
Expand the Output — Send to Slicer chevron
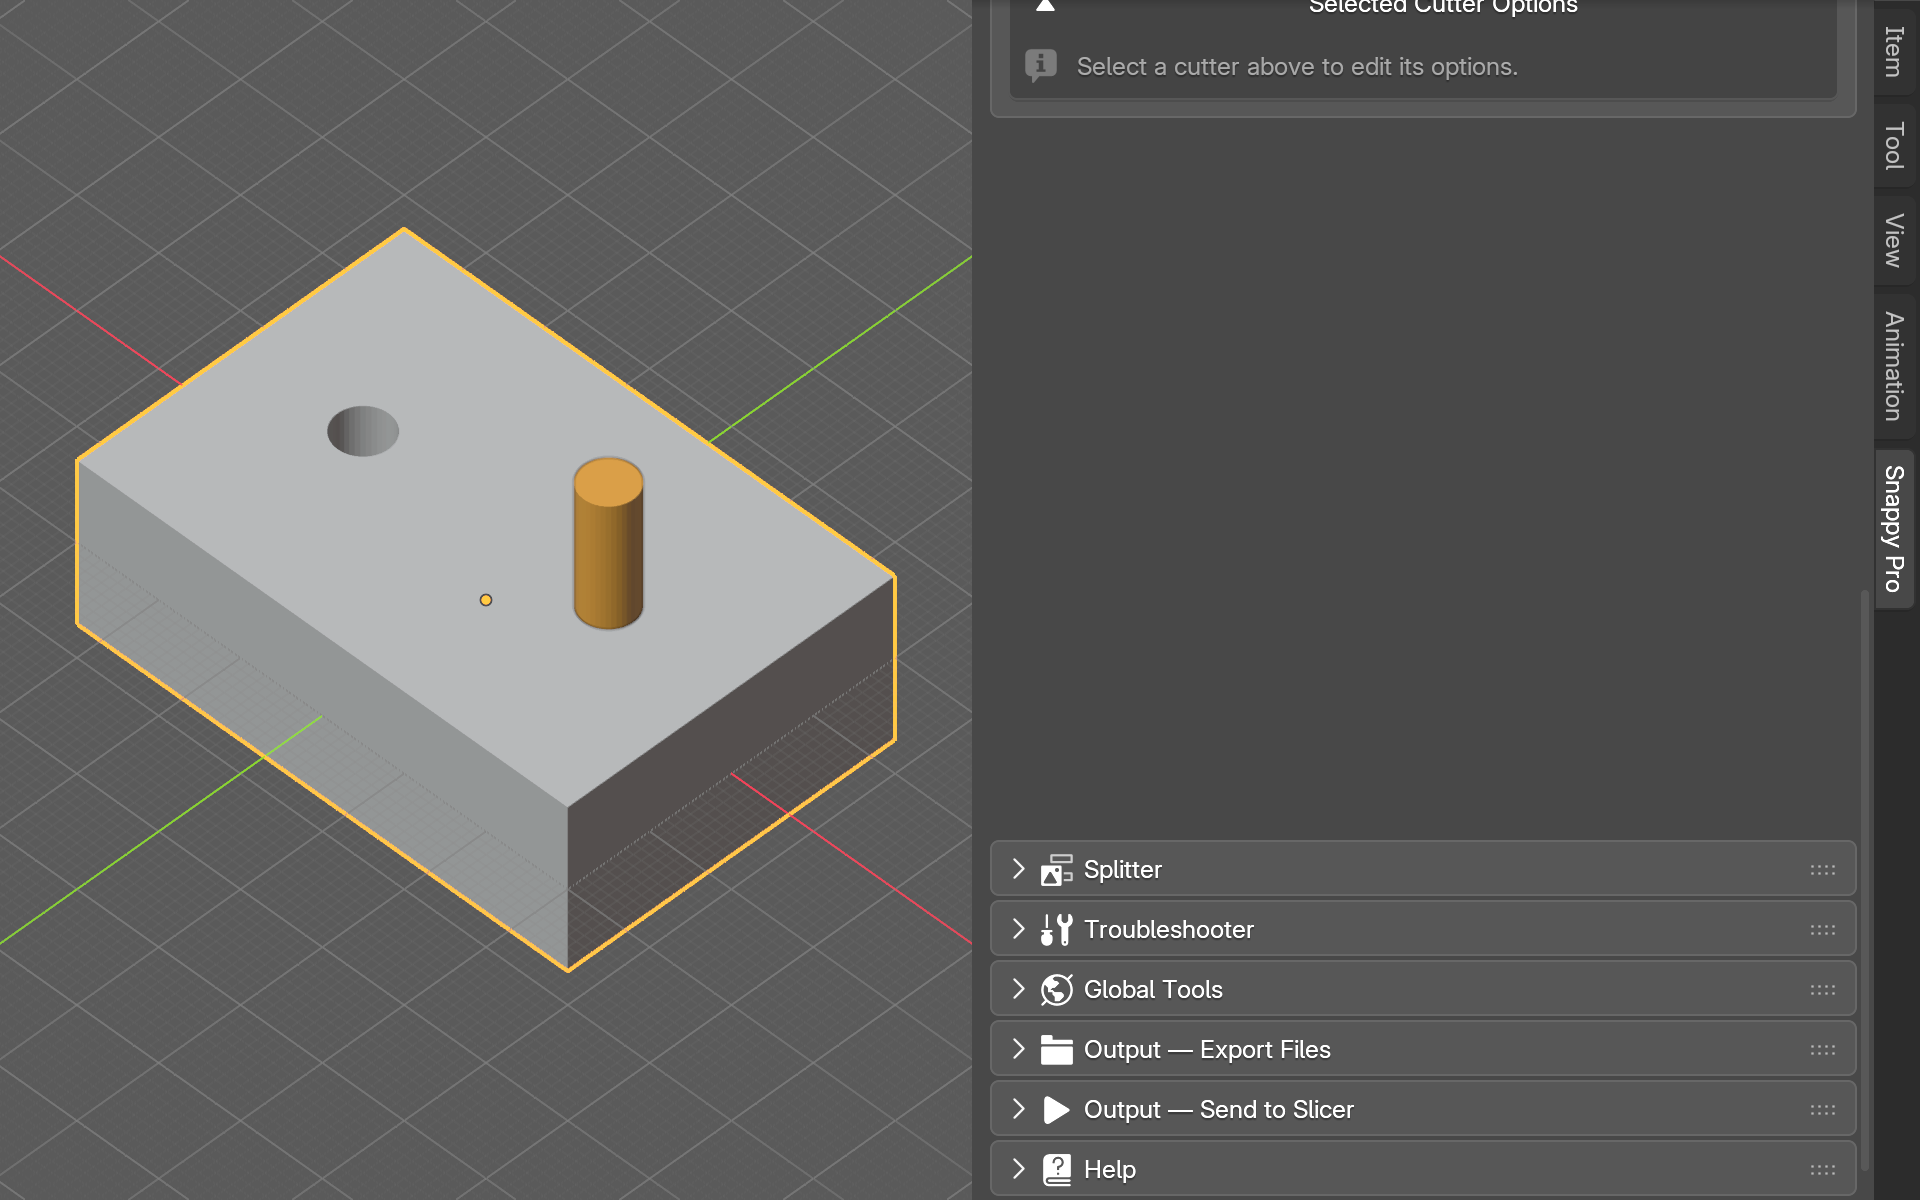(x=1018, y=1109)
